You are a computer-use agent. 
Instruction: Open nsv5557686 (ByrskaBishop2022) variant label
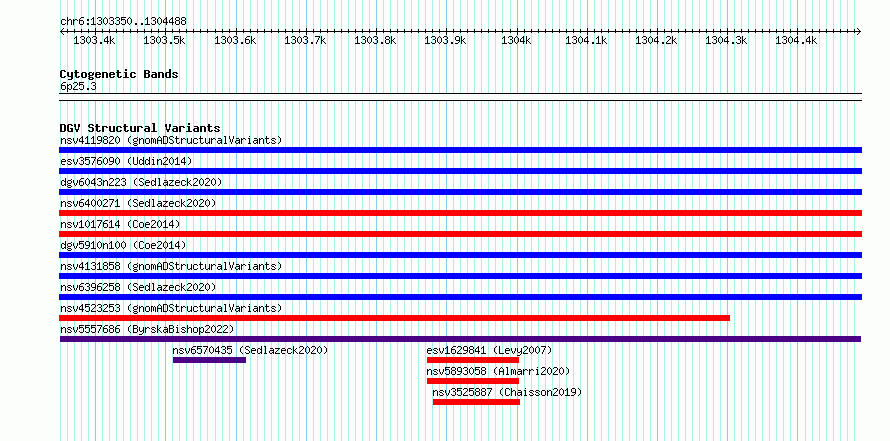[147, 329]
